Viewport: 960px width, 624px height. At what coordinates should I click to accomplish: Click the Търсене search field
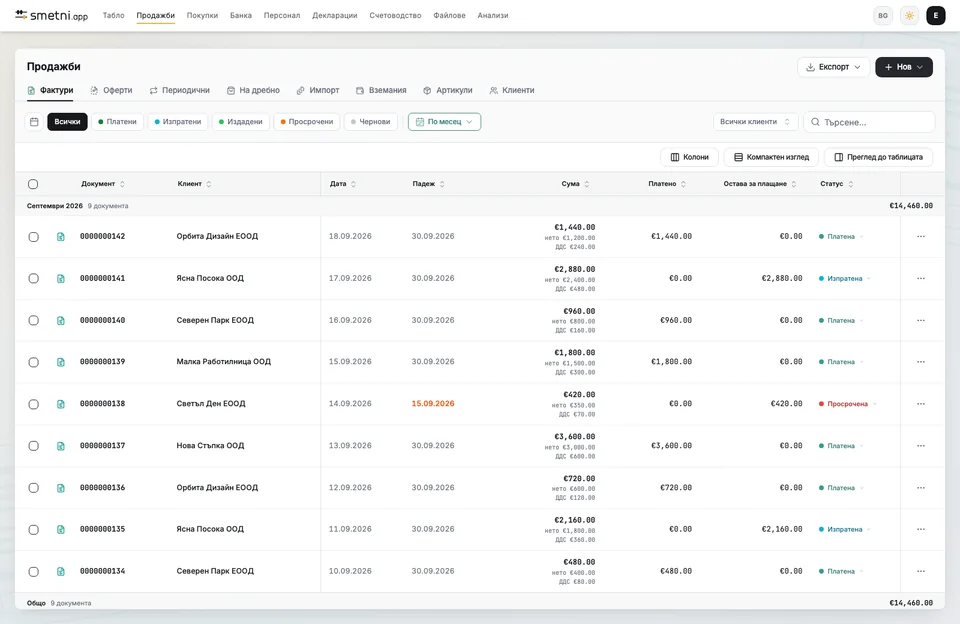click(869, 122)
